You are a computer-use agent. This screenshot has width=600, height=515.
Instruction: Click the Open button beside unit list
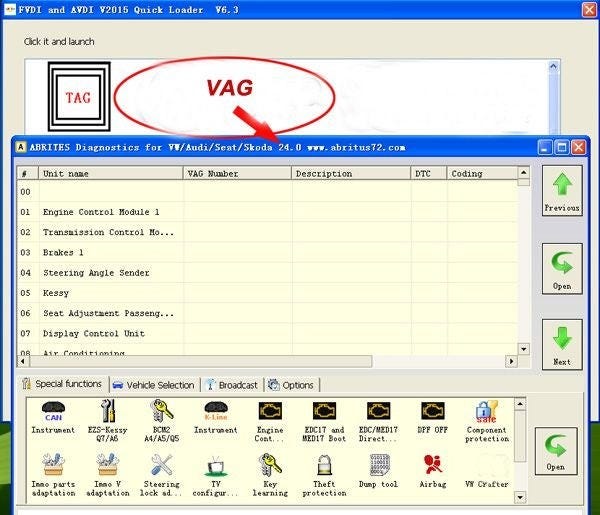[562, 269]
